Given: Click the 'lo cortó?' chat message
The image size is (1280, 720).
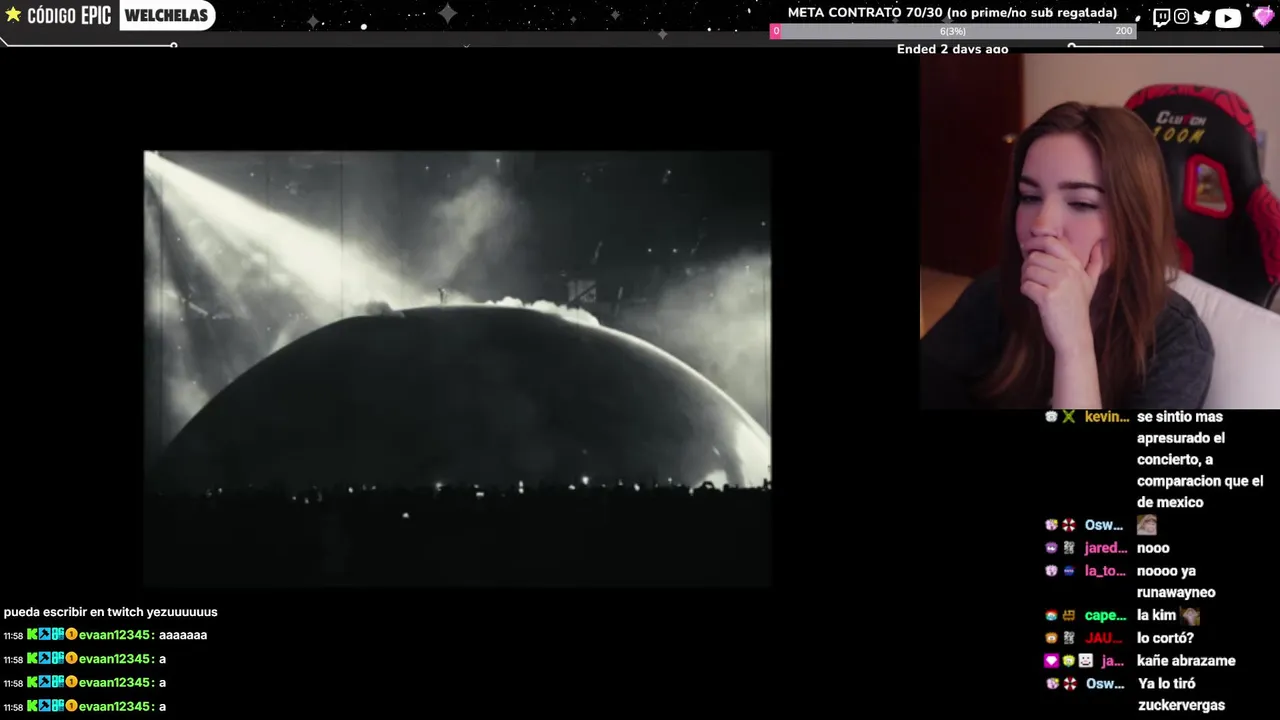Looking at the screenshot, I should (x=1165, y=638).
